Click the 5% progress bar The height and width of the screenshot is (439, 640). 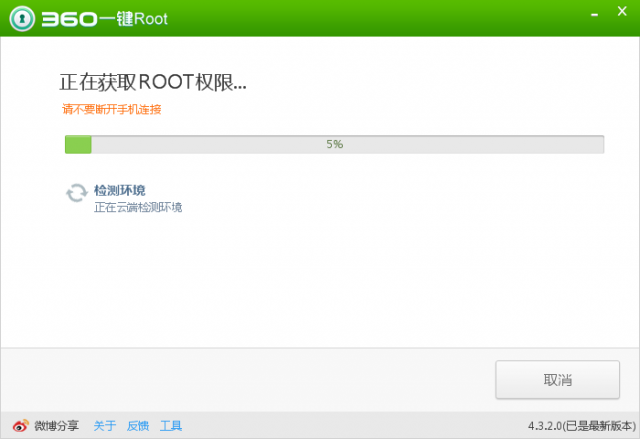click(334, 144)
